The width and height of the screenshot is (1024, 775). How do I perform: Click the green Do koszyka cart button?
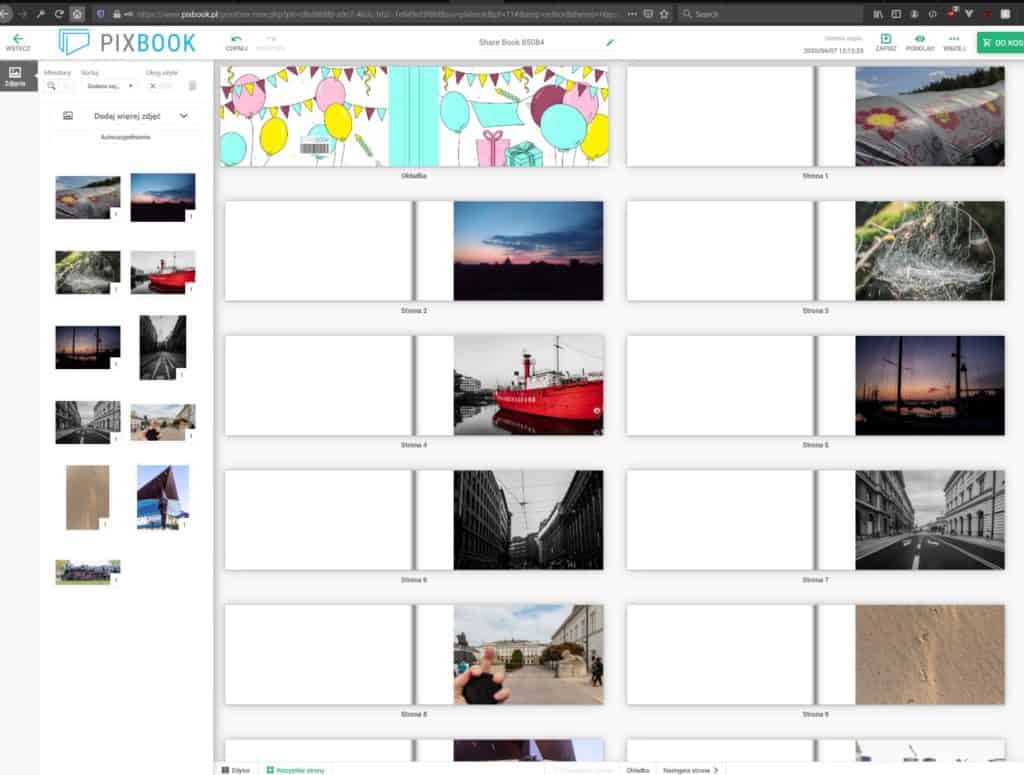[x=1000, y=42]
